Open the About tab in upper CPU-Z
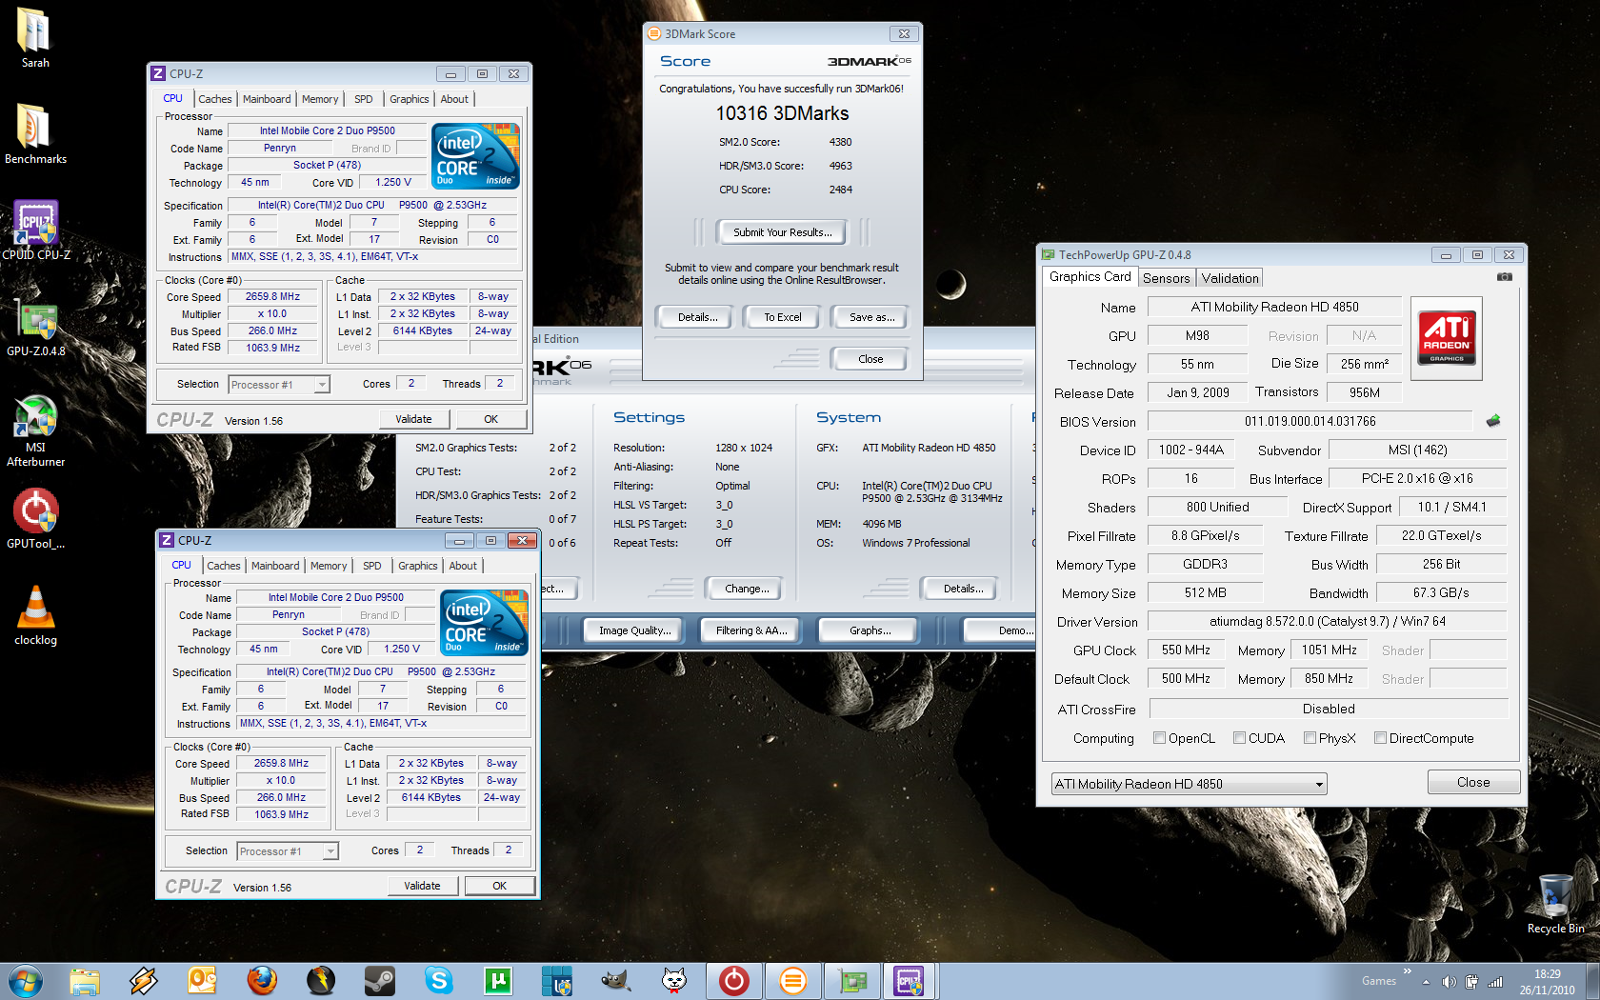Viewport: 1600px width, 1000px height. (454, 99)
